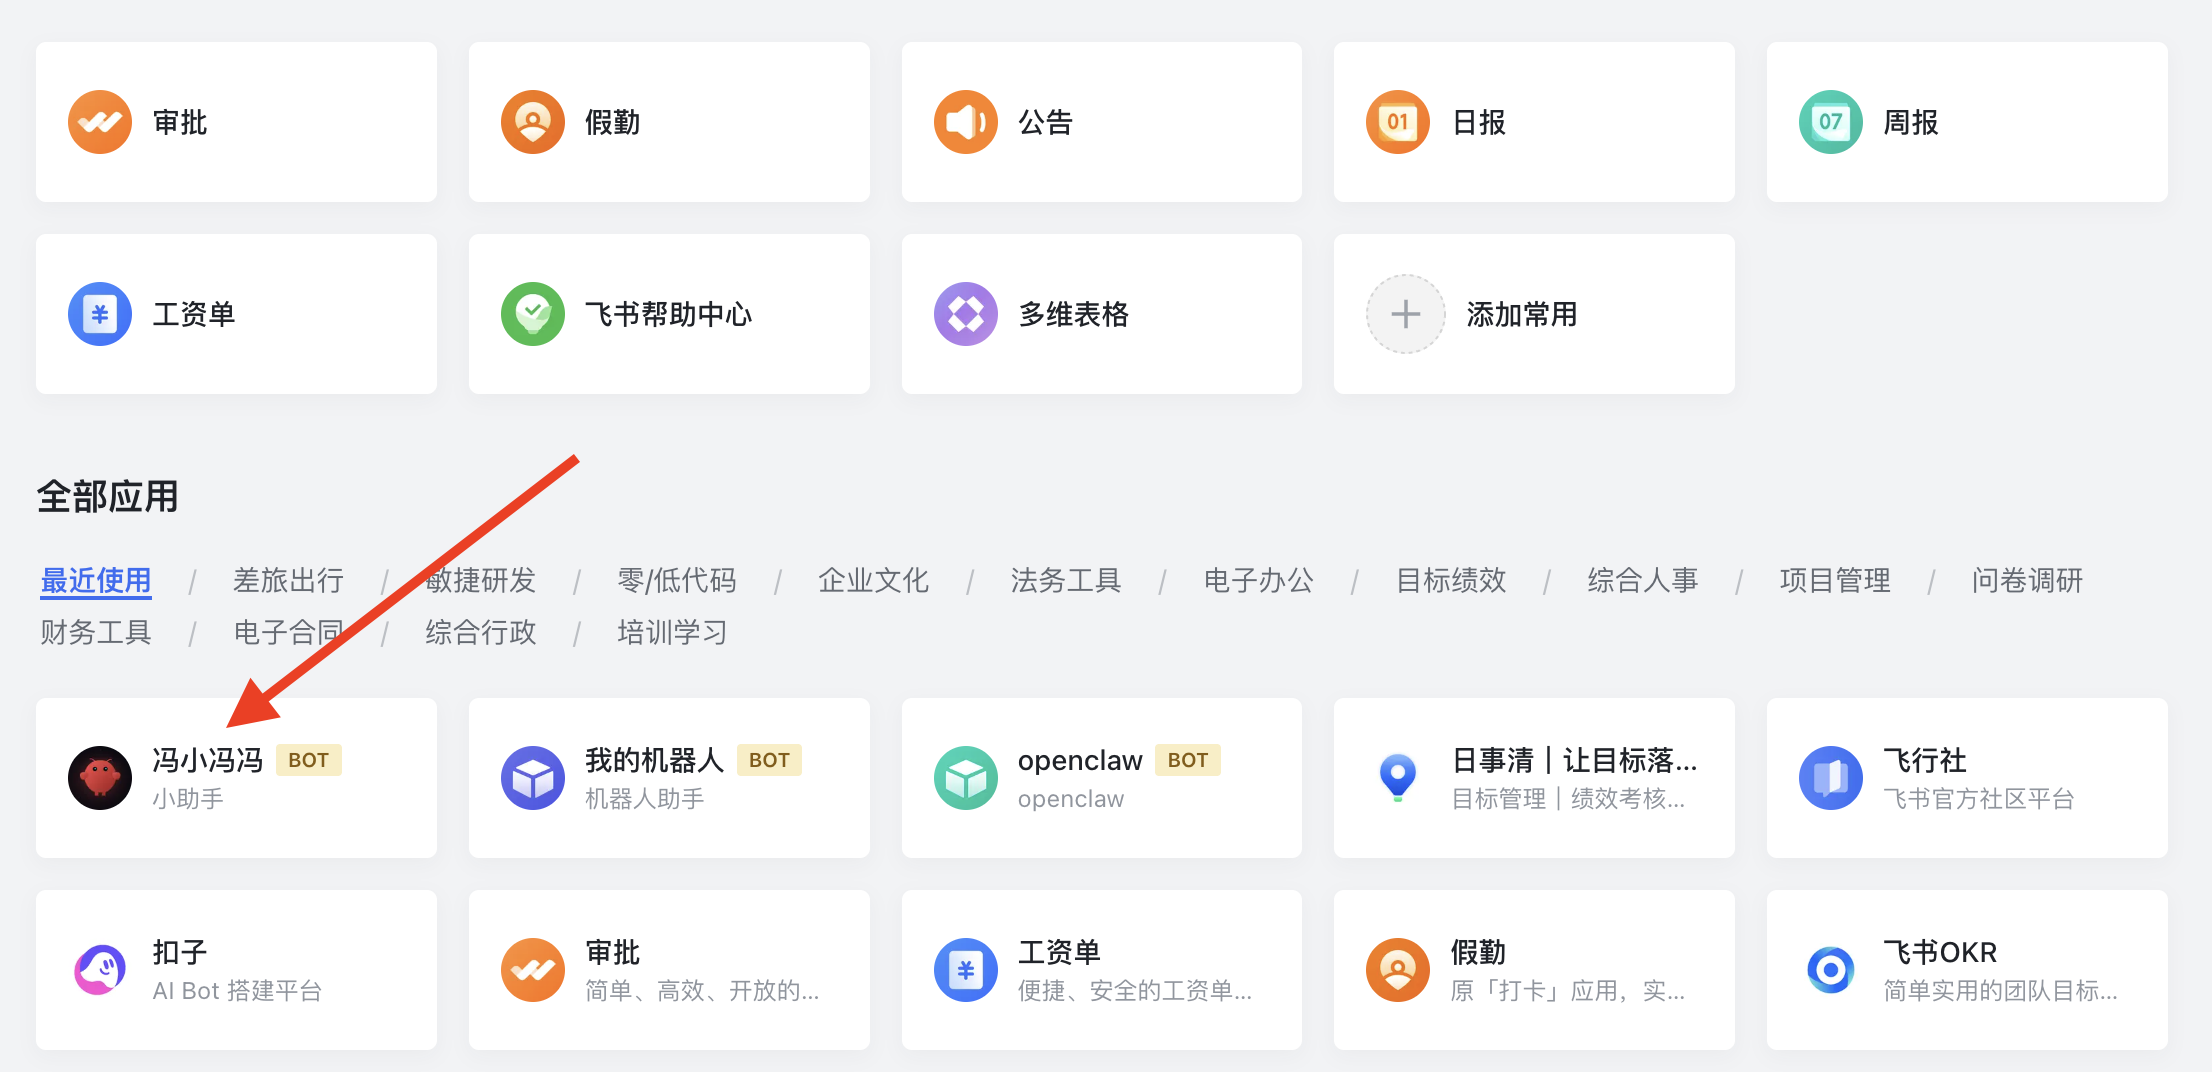Open the 飞行社 community app card
This screenshot has height=1072, width=2212.
click(x=1967, y=778)
